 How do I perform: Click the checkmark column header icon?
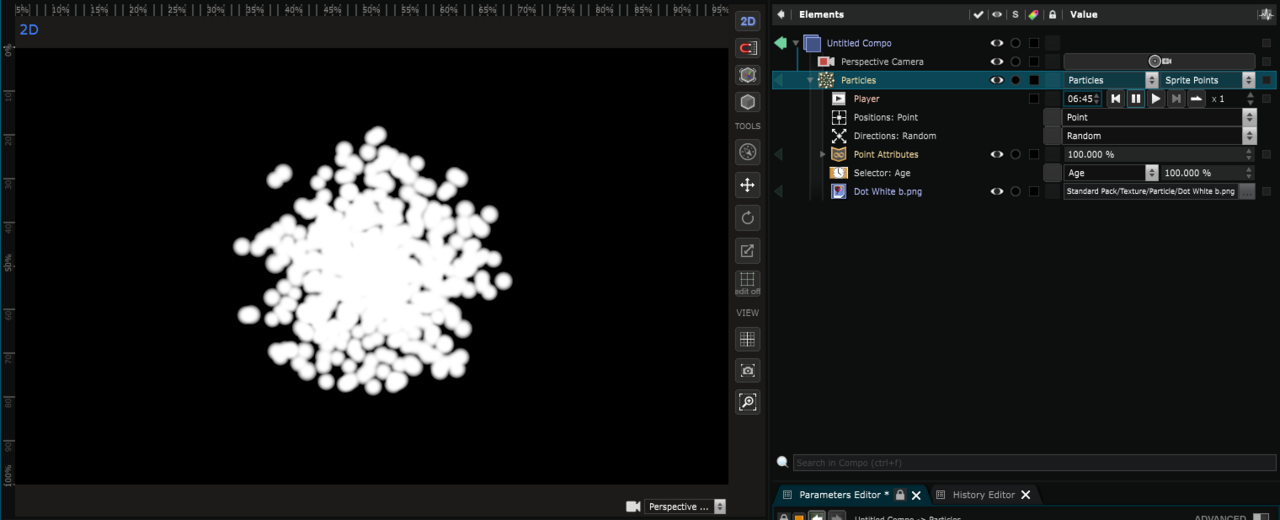[x=978, y=15]
